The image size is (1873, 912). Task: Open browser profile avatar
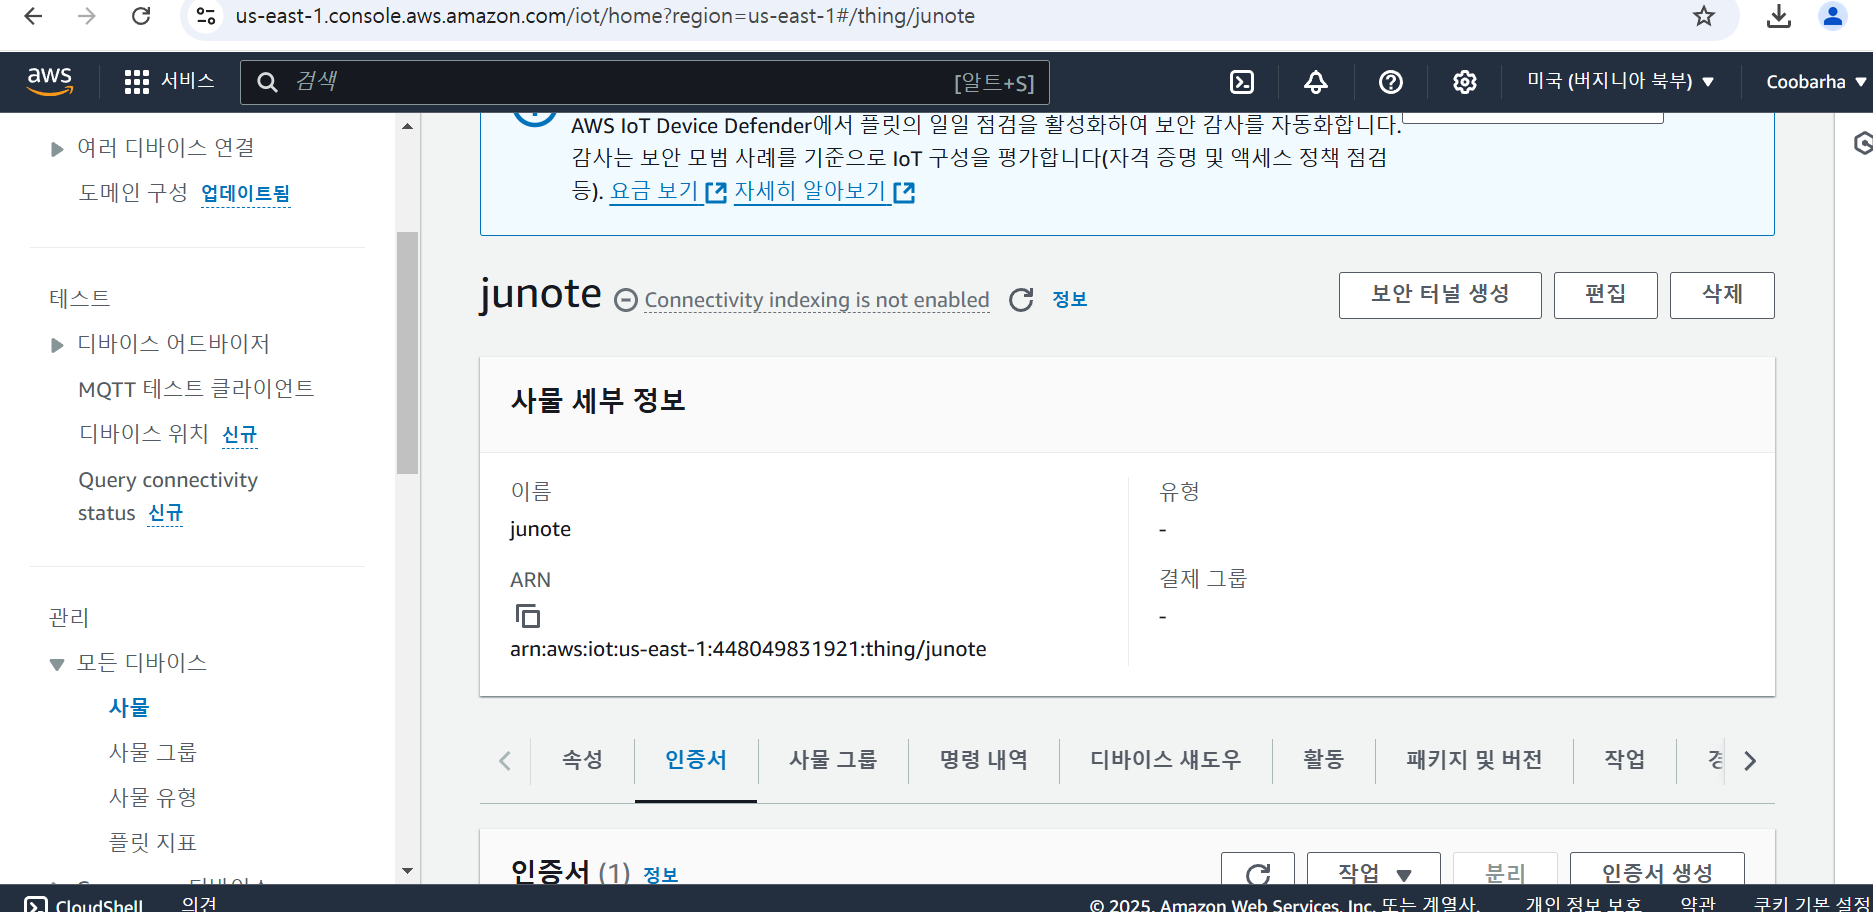1833,16
